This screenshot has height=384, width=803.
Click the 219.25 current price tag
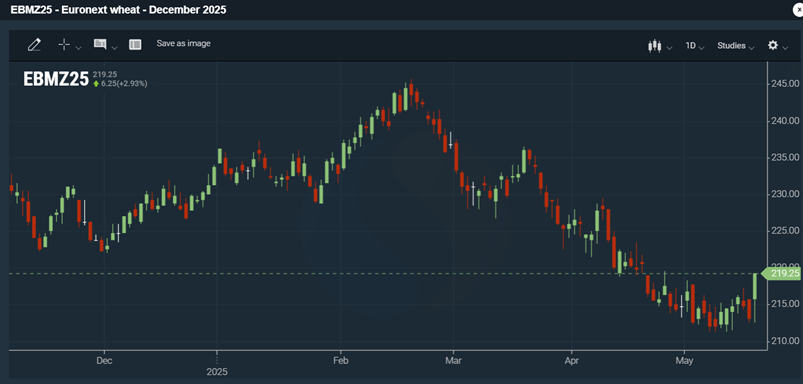point(782,274)
